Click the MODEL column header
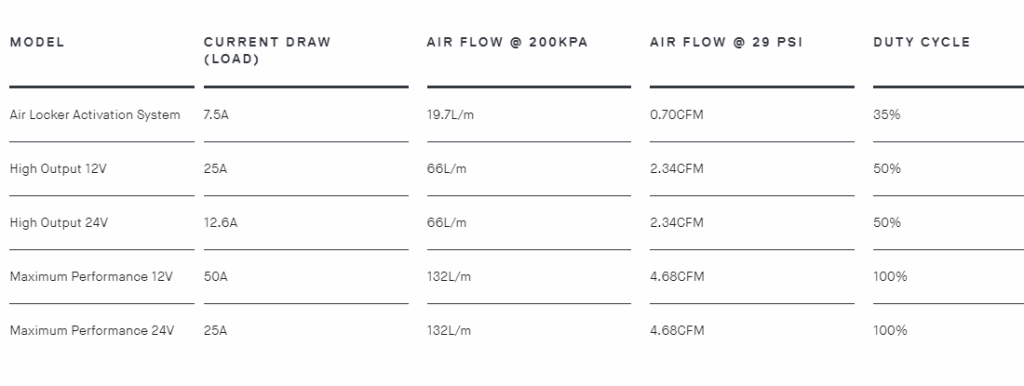The height and width of the screenshot is (386, 1024). (x=37, y=42)
